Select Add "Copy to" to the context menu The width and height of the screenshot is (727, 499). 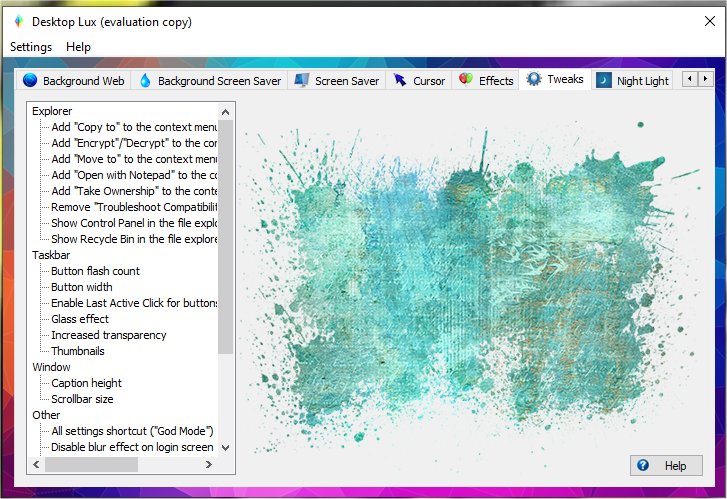(x=134, y=127)
